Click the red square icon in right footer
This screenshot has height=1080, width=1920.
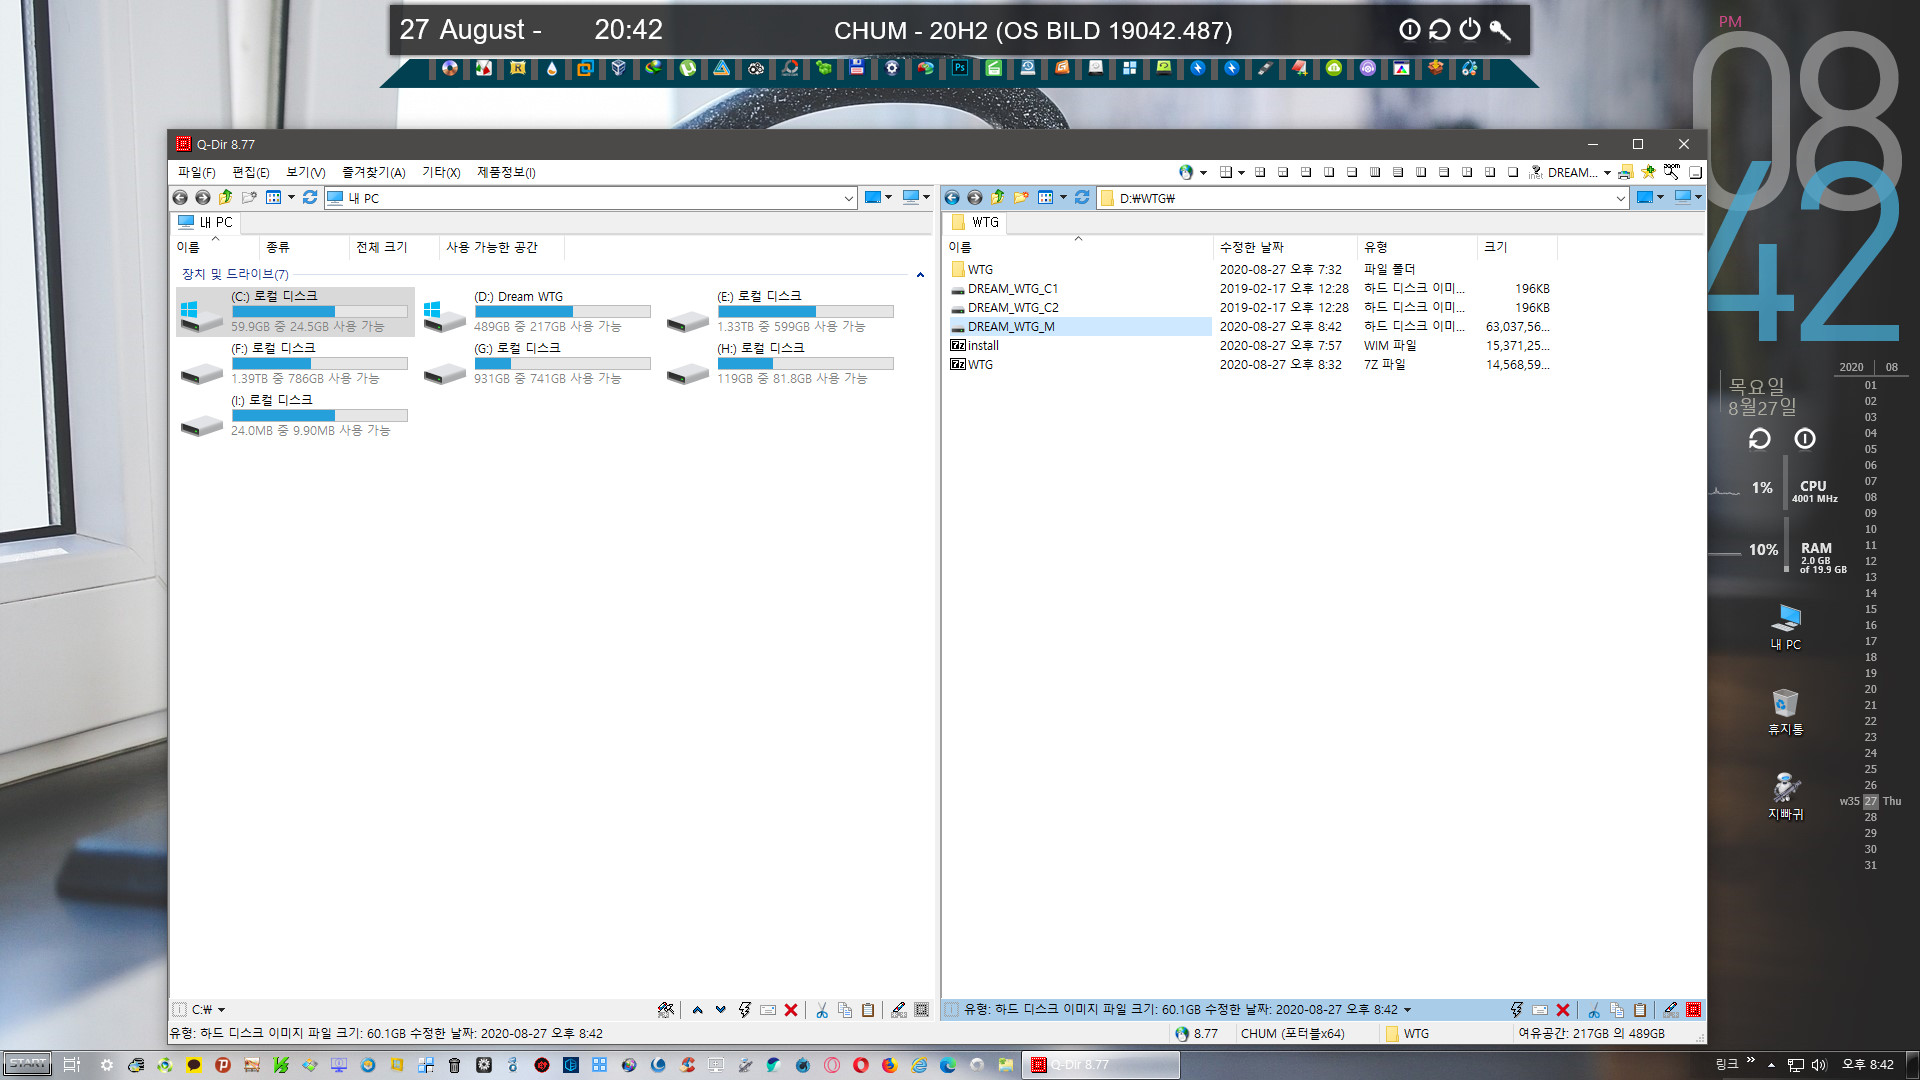click(x=1694, y=1010)
